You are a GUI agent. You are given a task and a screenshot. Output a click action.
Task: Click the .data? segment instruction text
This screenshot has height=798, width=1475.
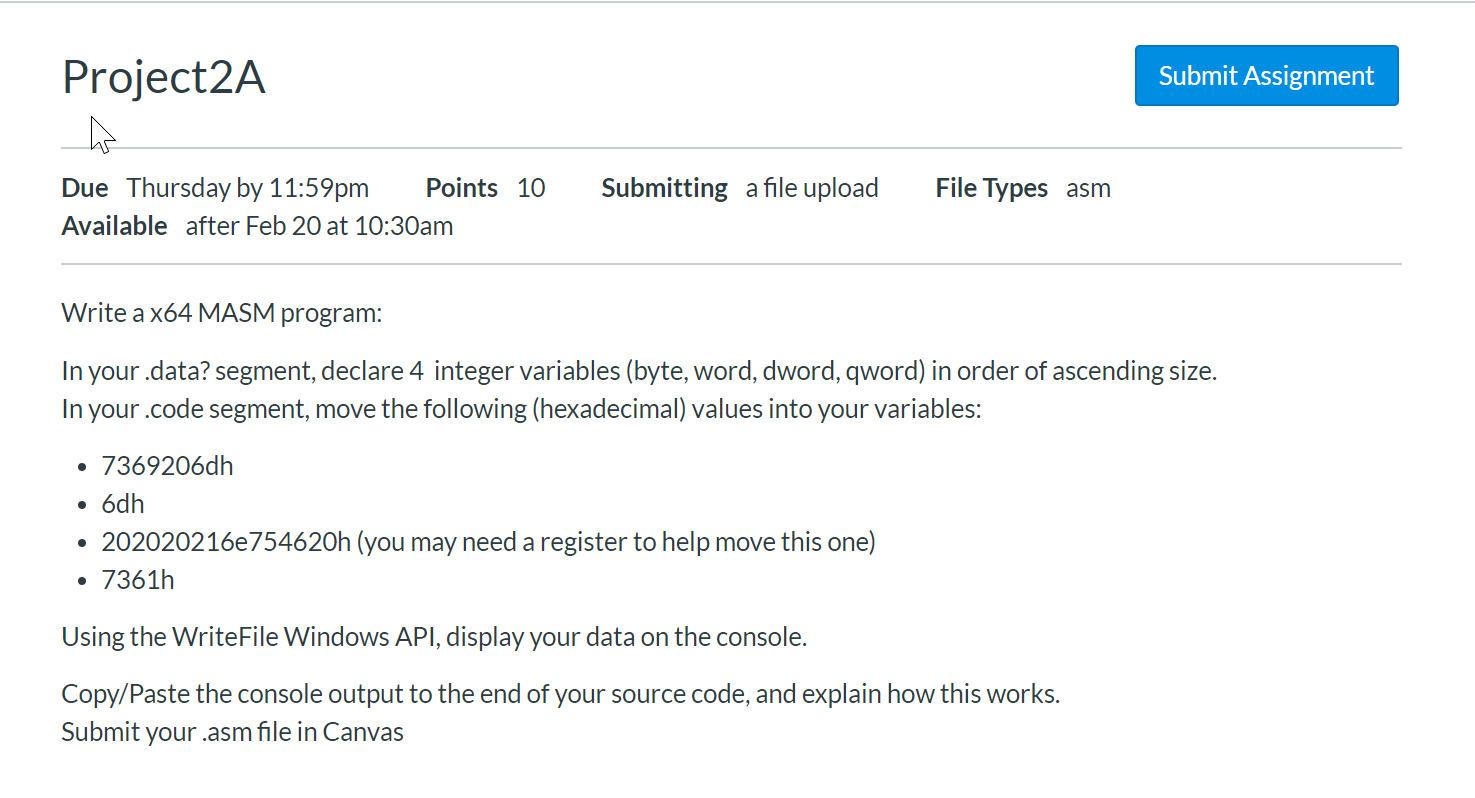pyautogui.click(x=639, y=370)
